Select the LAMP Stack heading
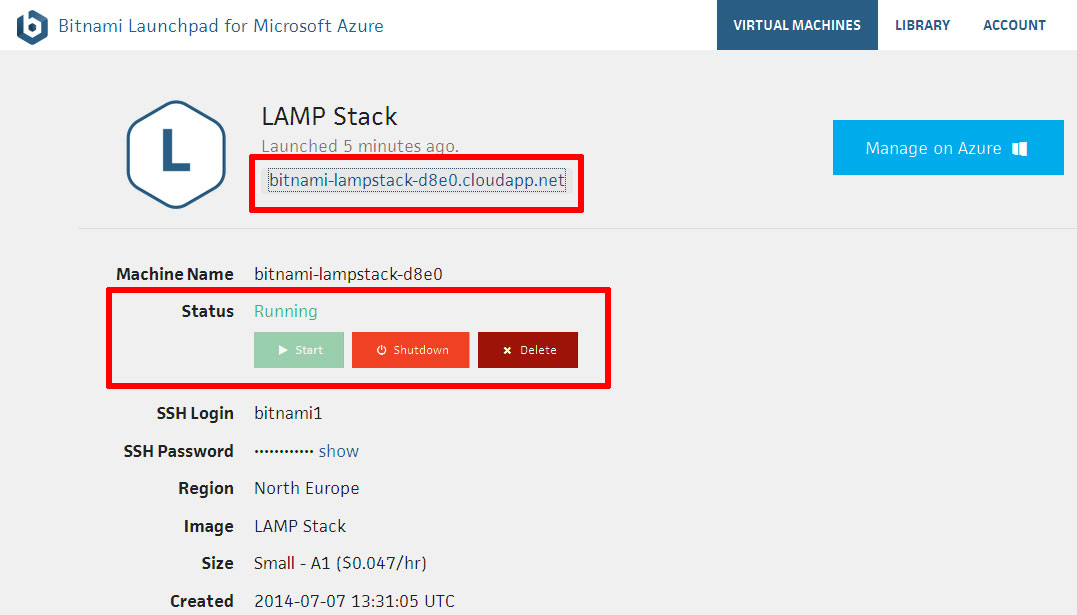The image size is (1077, 615). click(x=329, y=116)
